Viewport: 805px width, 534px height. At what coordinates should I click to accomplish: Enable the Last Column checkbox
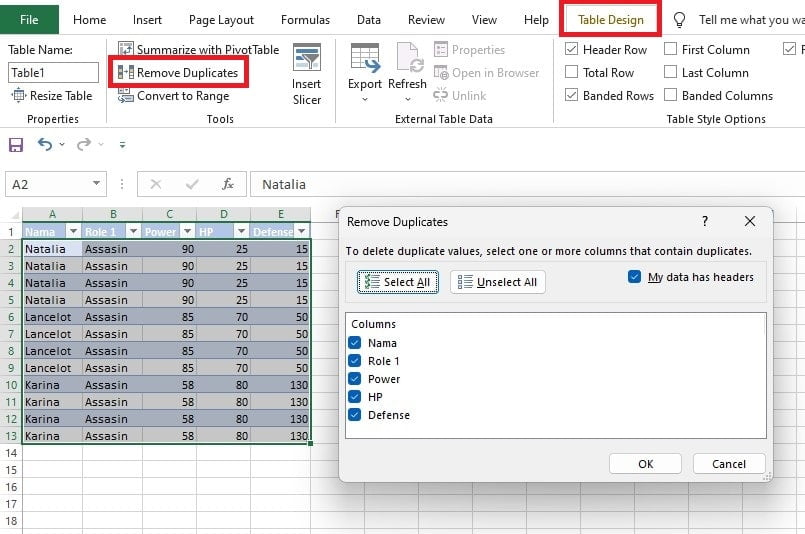pos(670,72)
